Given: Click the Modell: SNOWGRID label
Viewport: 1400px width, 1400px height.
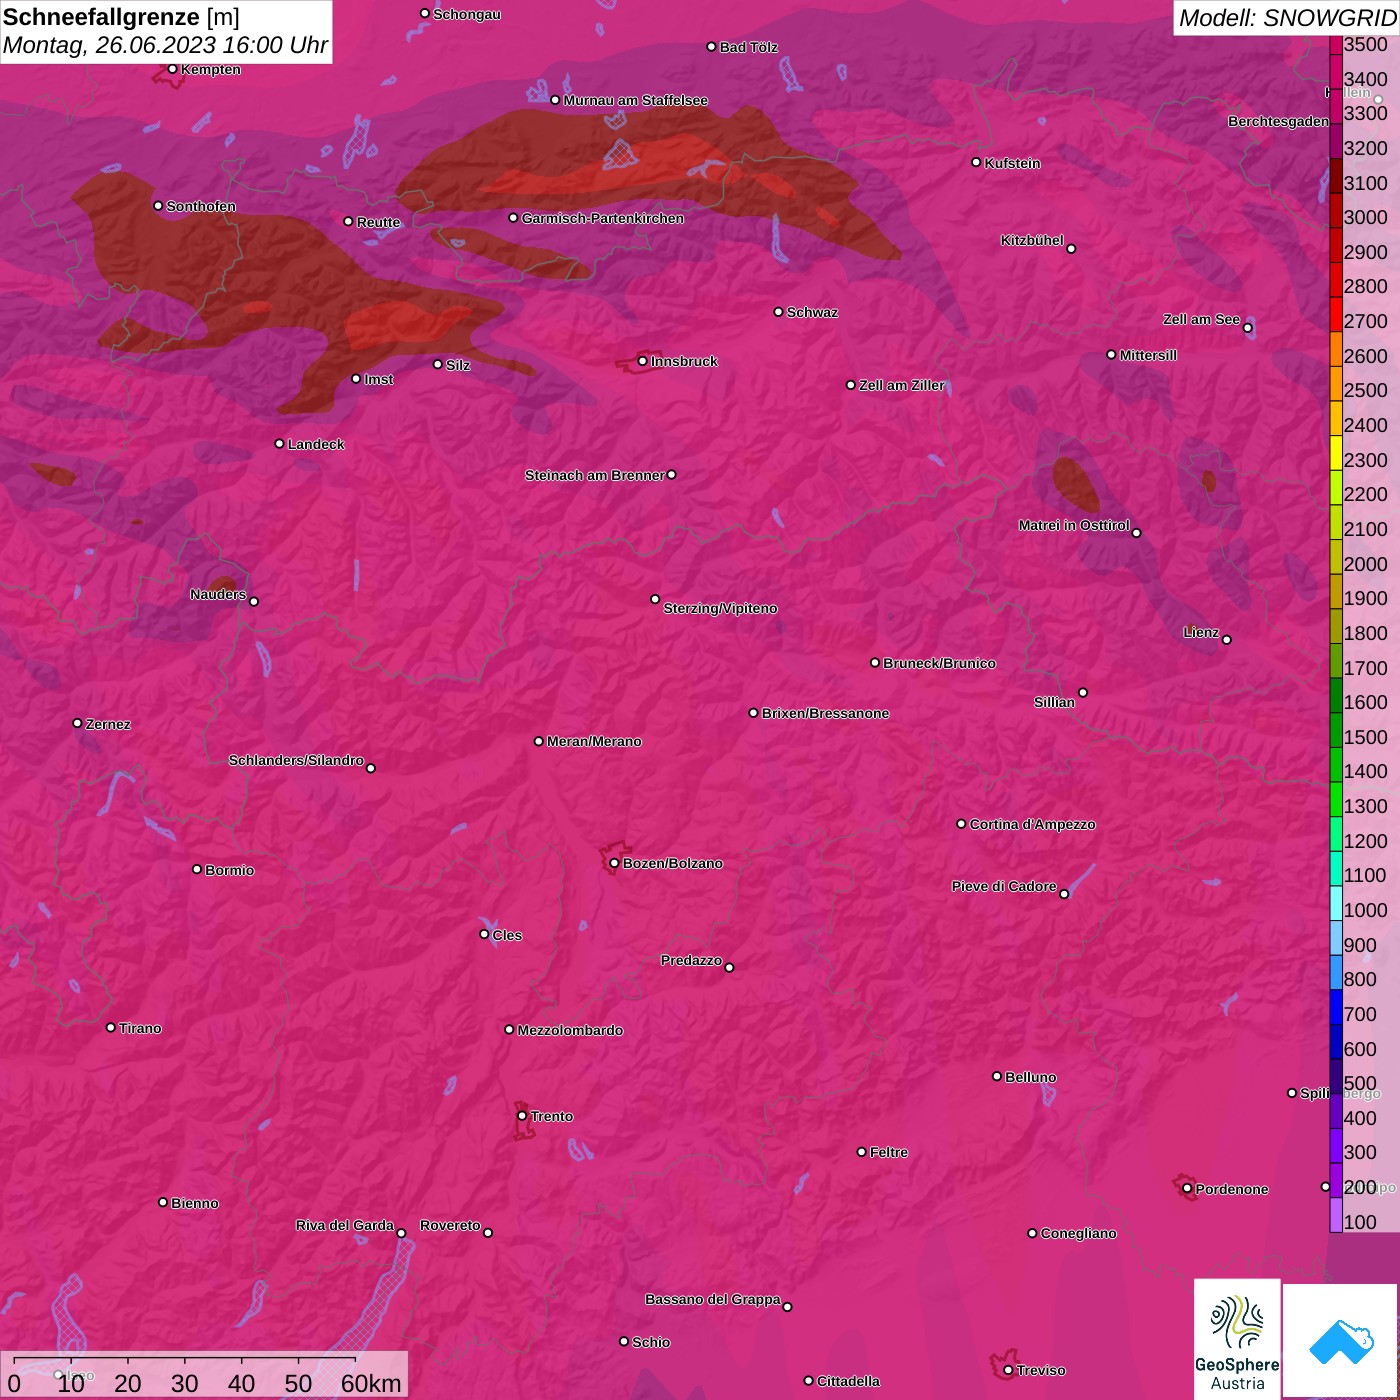Looking at the screenshot, I should 1286,18.
